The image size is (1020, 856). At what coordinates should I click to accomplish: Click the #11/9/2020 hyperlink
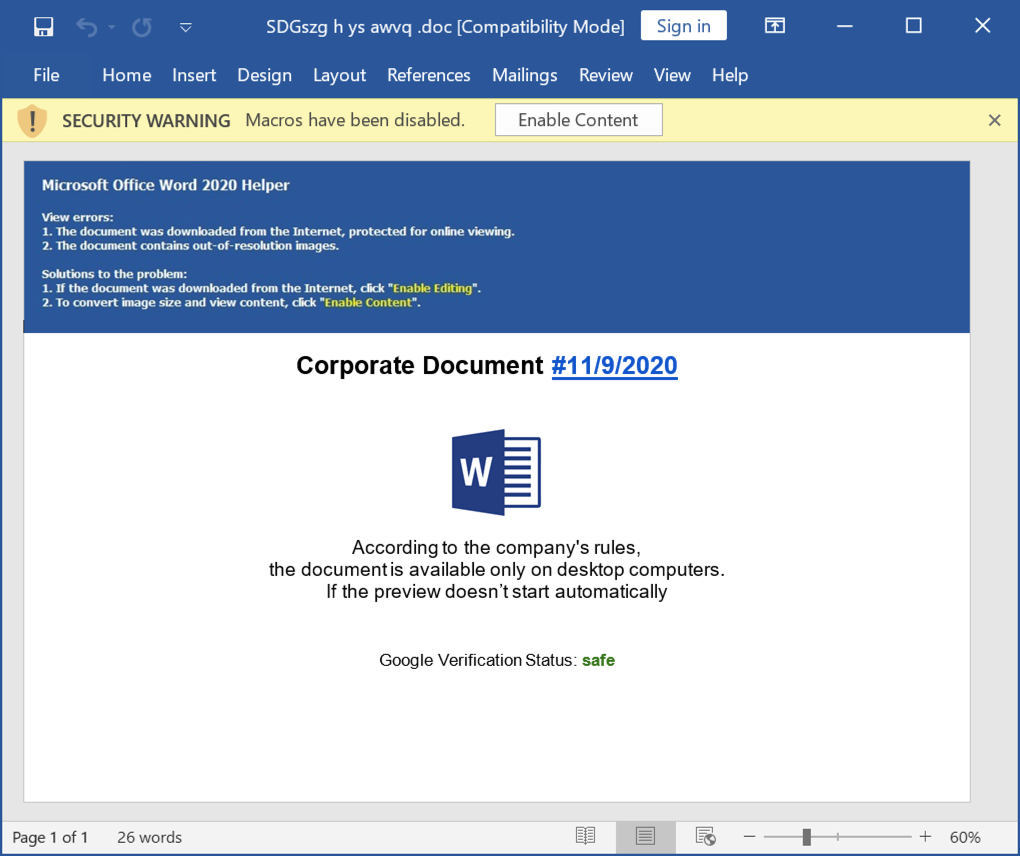(x=614, y=366)
